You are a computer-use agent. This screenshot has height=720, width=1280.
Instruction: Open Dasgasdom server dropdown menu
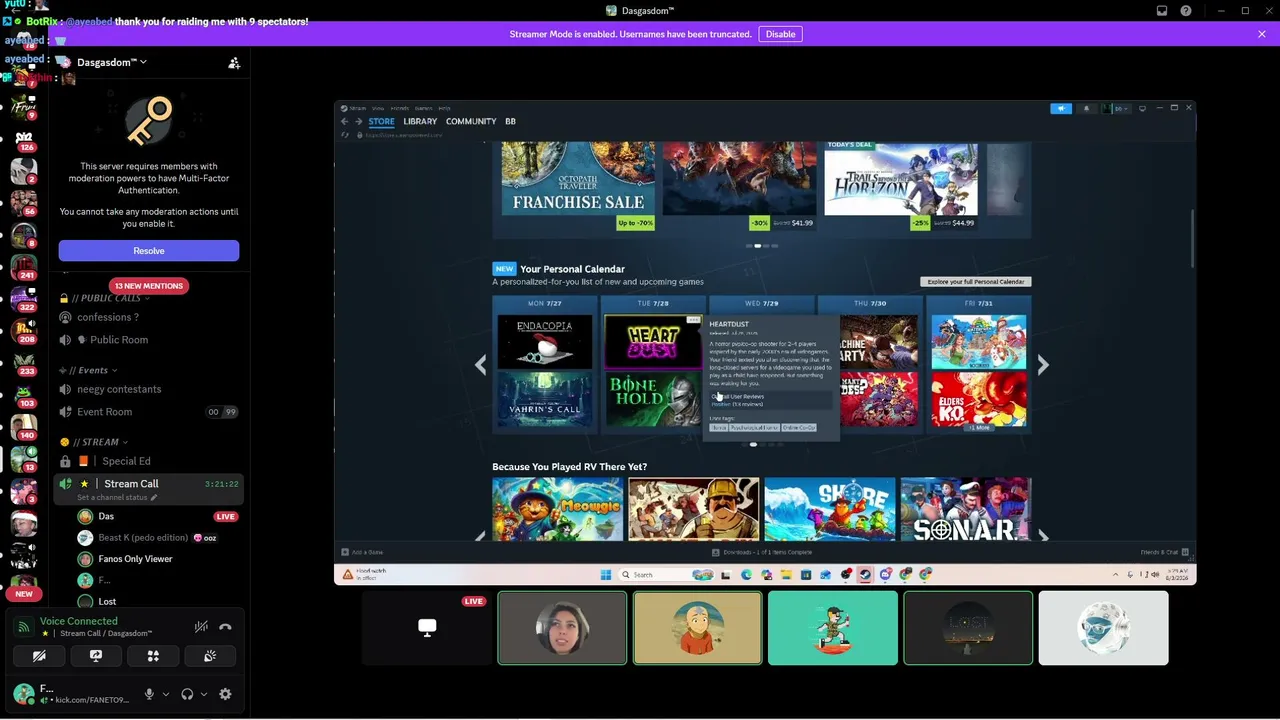tap(112, 62)
